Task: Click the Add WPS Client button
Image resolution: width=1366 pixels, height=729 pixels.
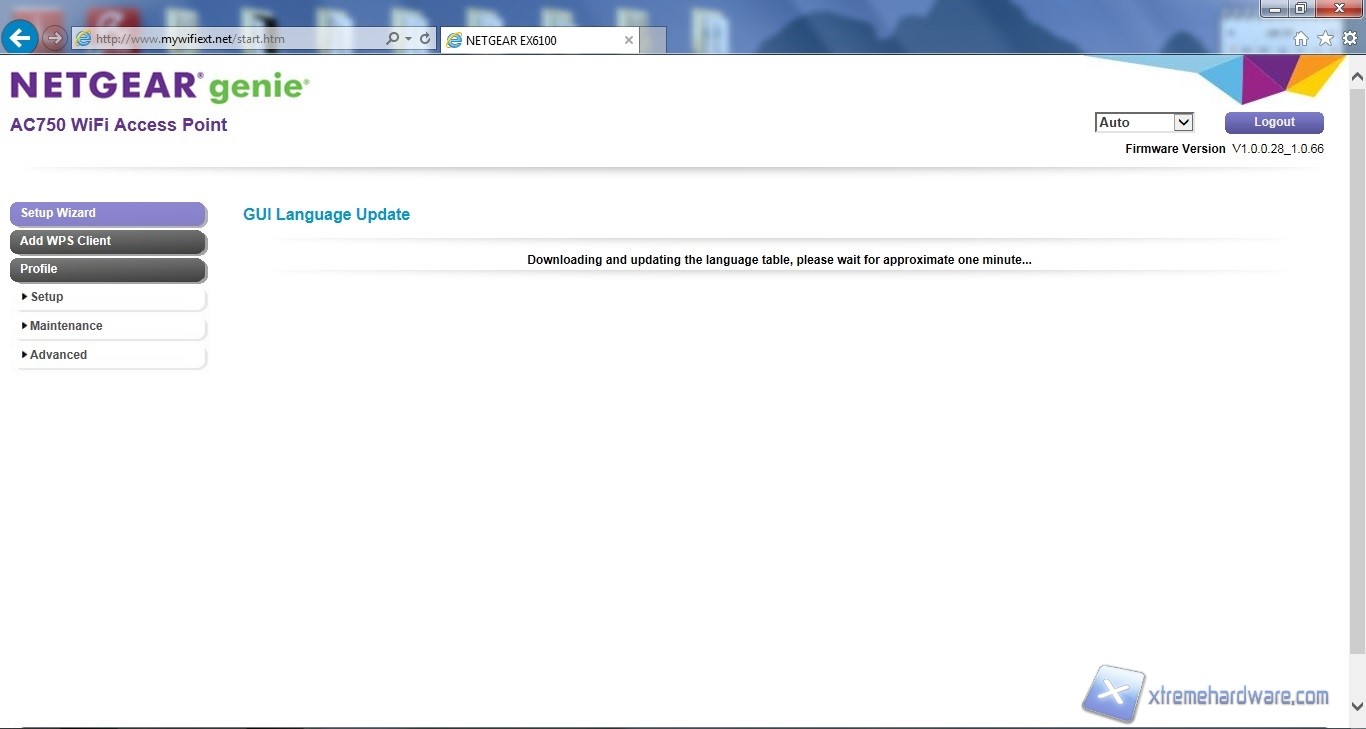Action: pos(107,241)
